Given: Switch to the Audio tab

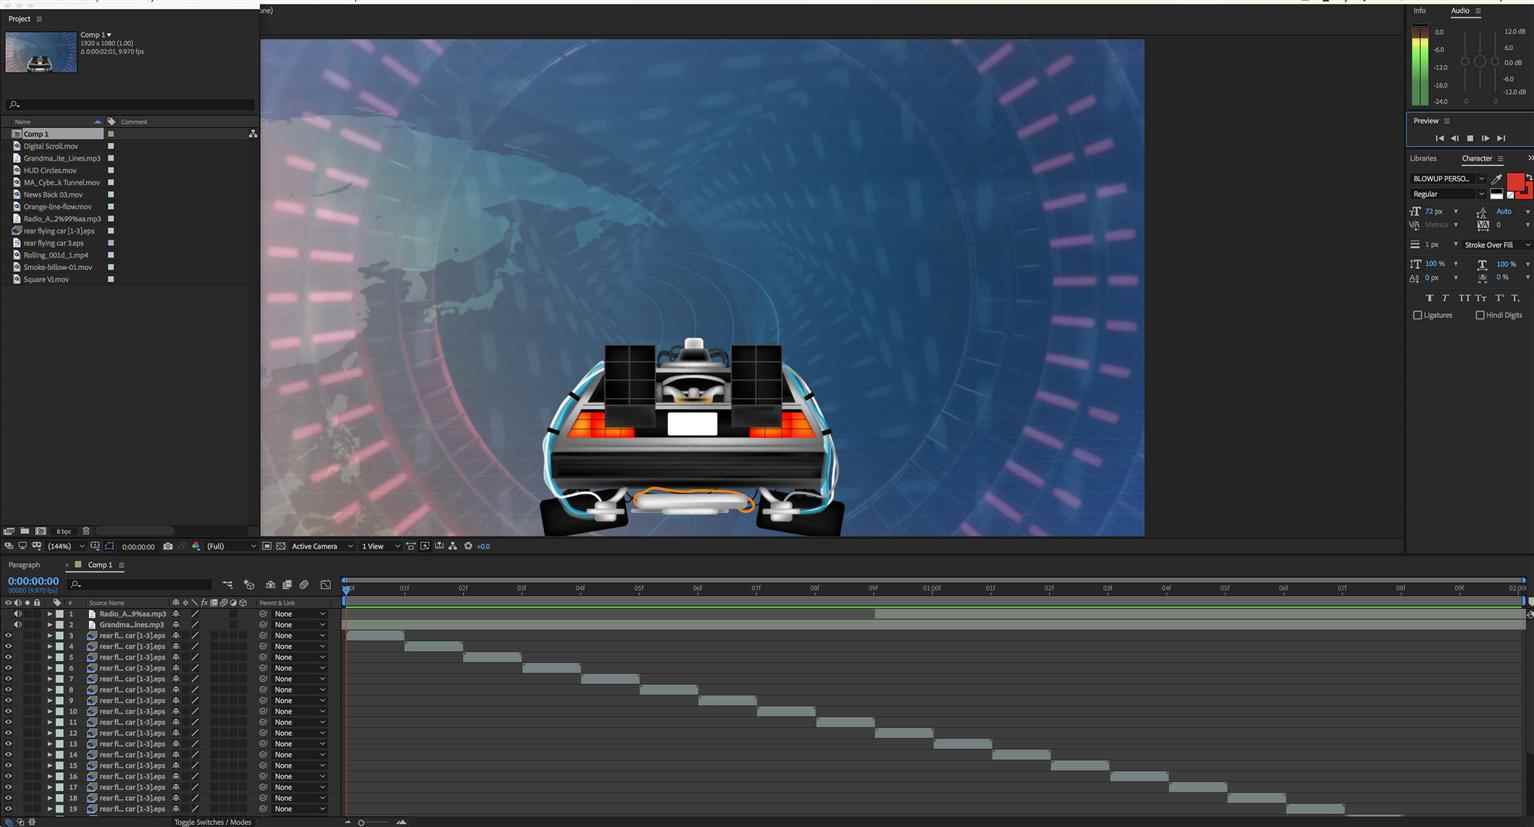Looking at the screenshot, I should click(1460, 11).
